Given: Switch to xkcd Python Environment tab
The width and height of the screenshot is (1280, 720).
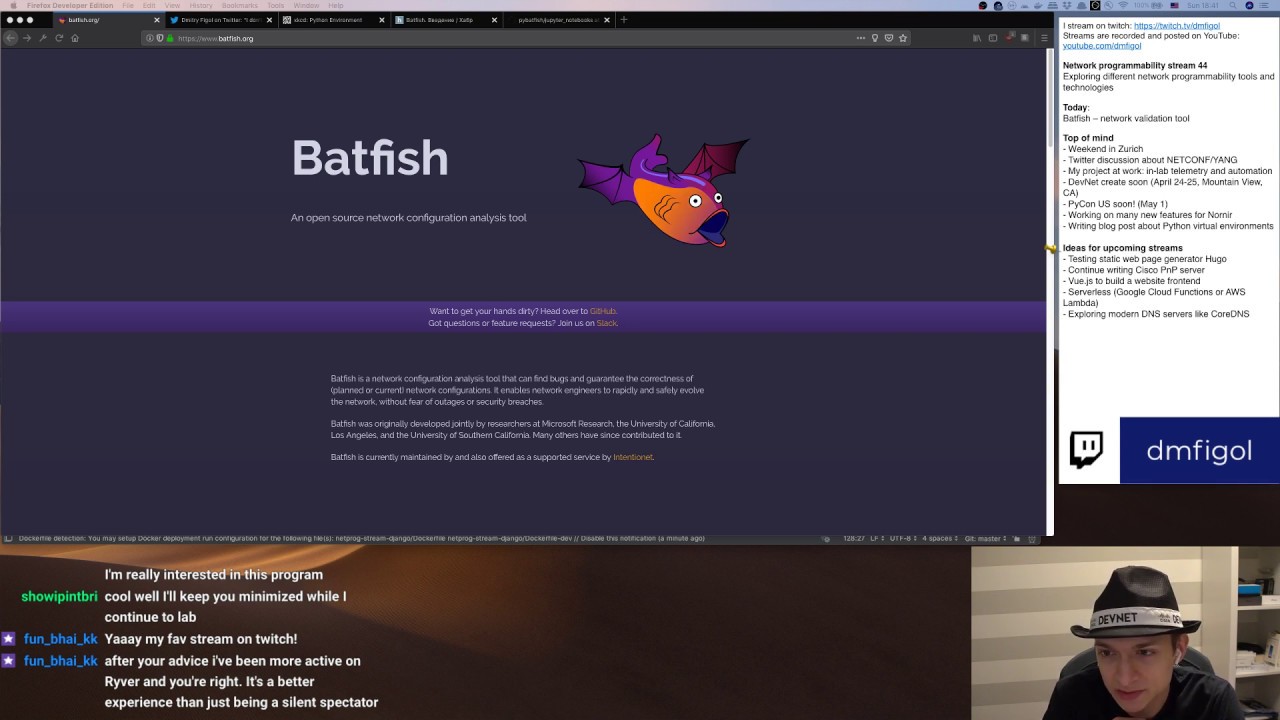Looking at the screenshot, I should click(x=334, y=20).
